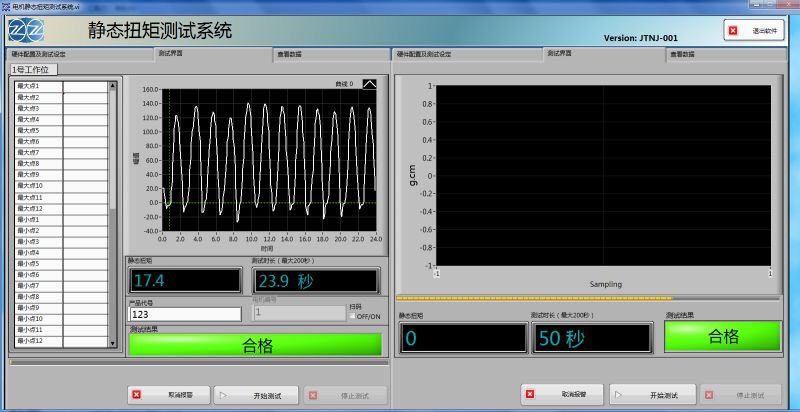The width and height of the screenshot is (800, 412).
Task: Click the red X icon on right 取消报警
Action: [529, 395]
